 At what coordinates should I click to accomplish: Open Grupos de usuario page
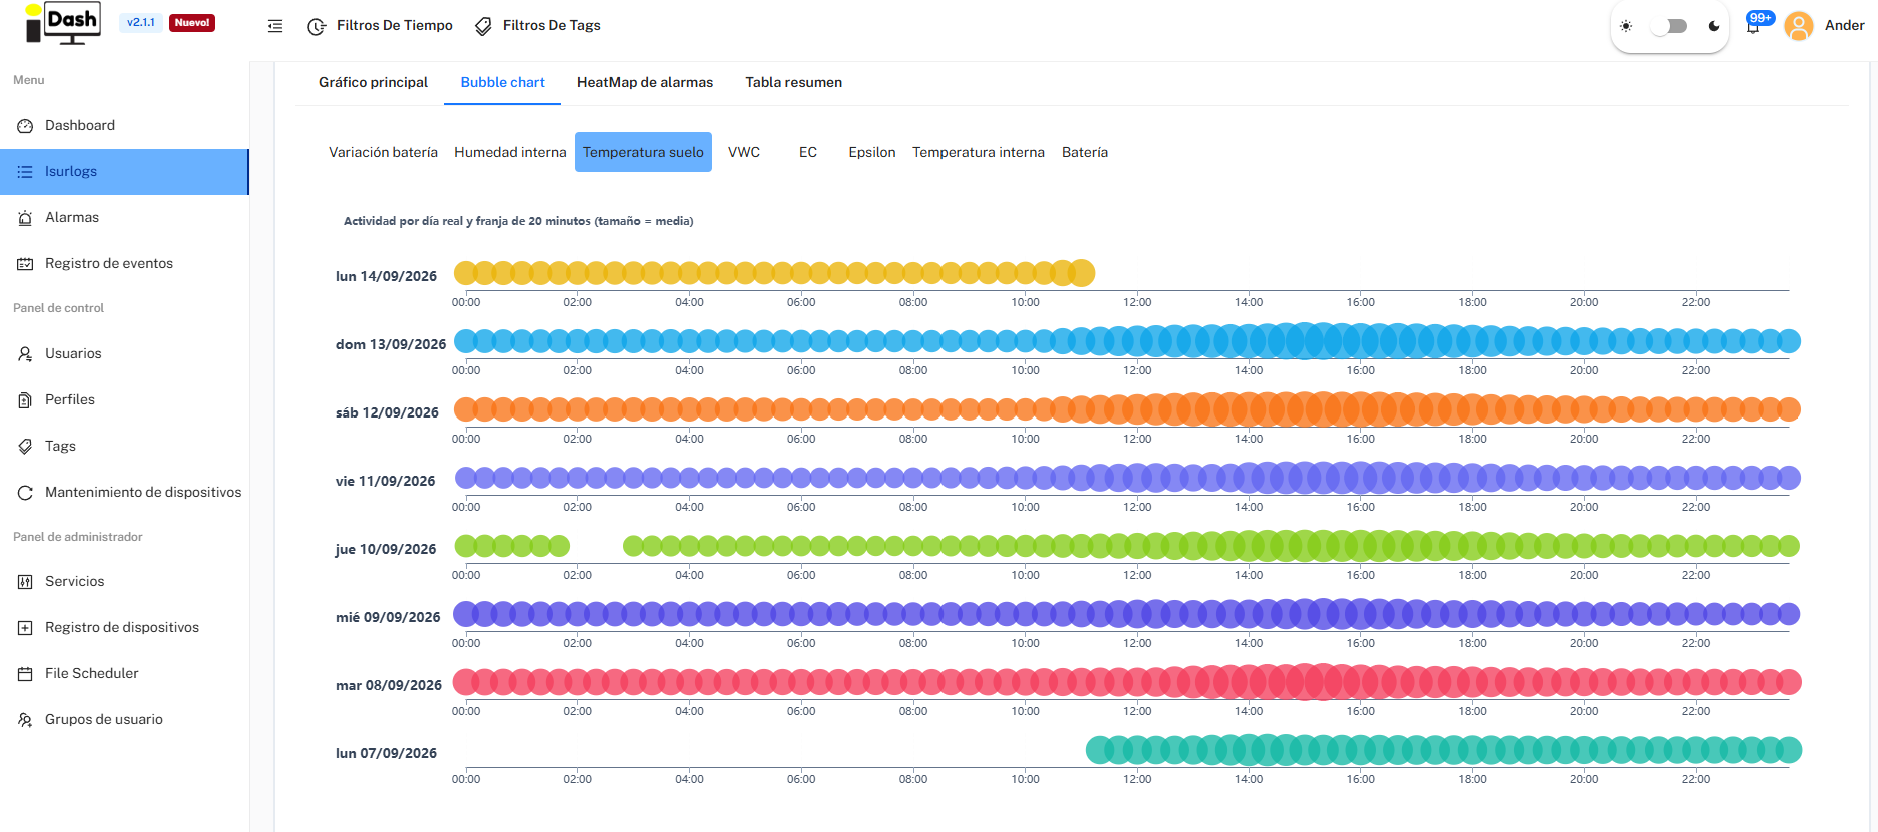coord(124,720)
